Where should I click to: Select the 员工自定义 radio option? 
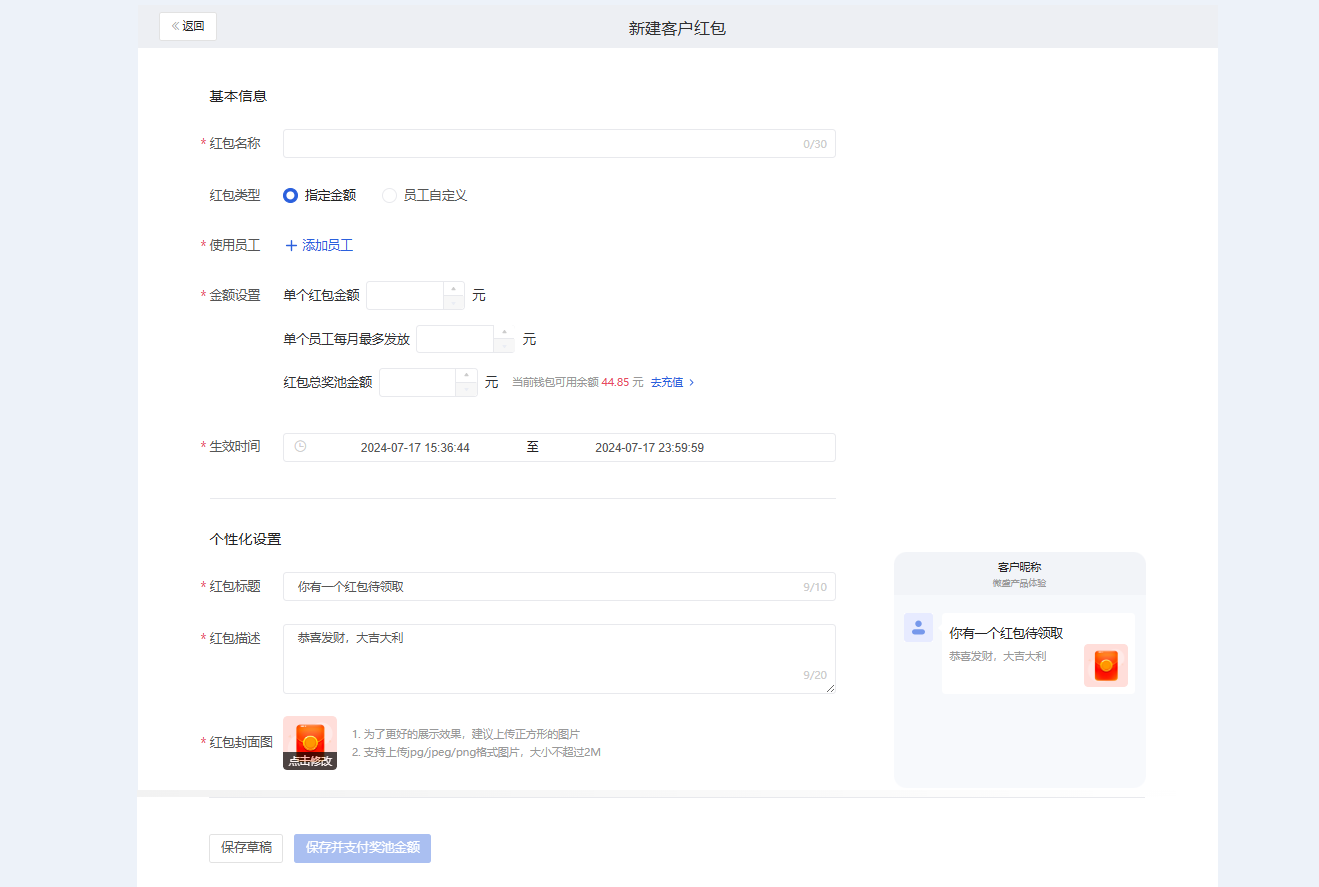(425, 196)
